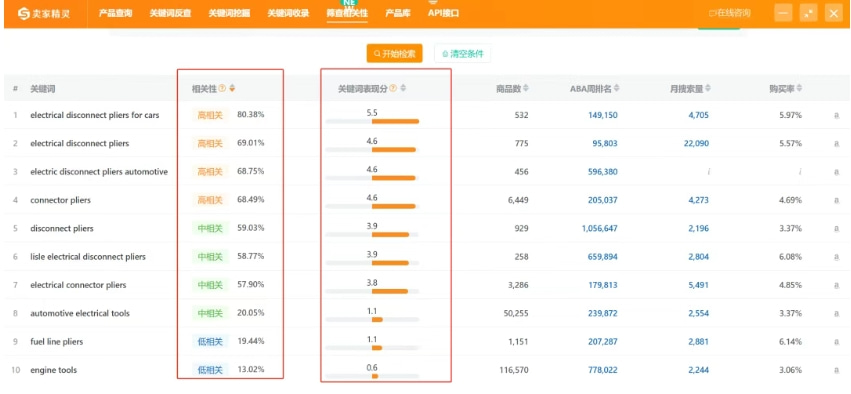The image size is (851, 394).
Task: Click keyword fuel line pliers
Action: click(x=56, y=342)
